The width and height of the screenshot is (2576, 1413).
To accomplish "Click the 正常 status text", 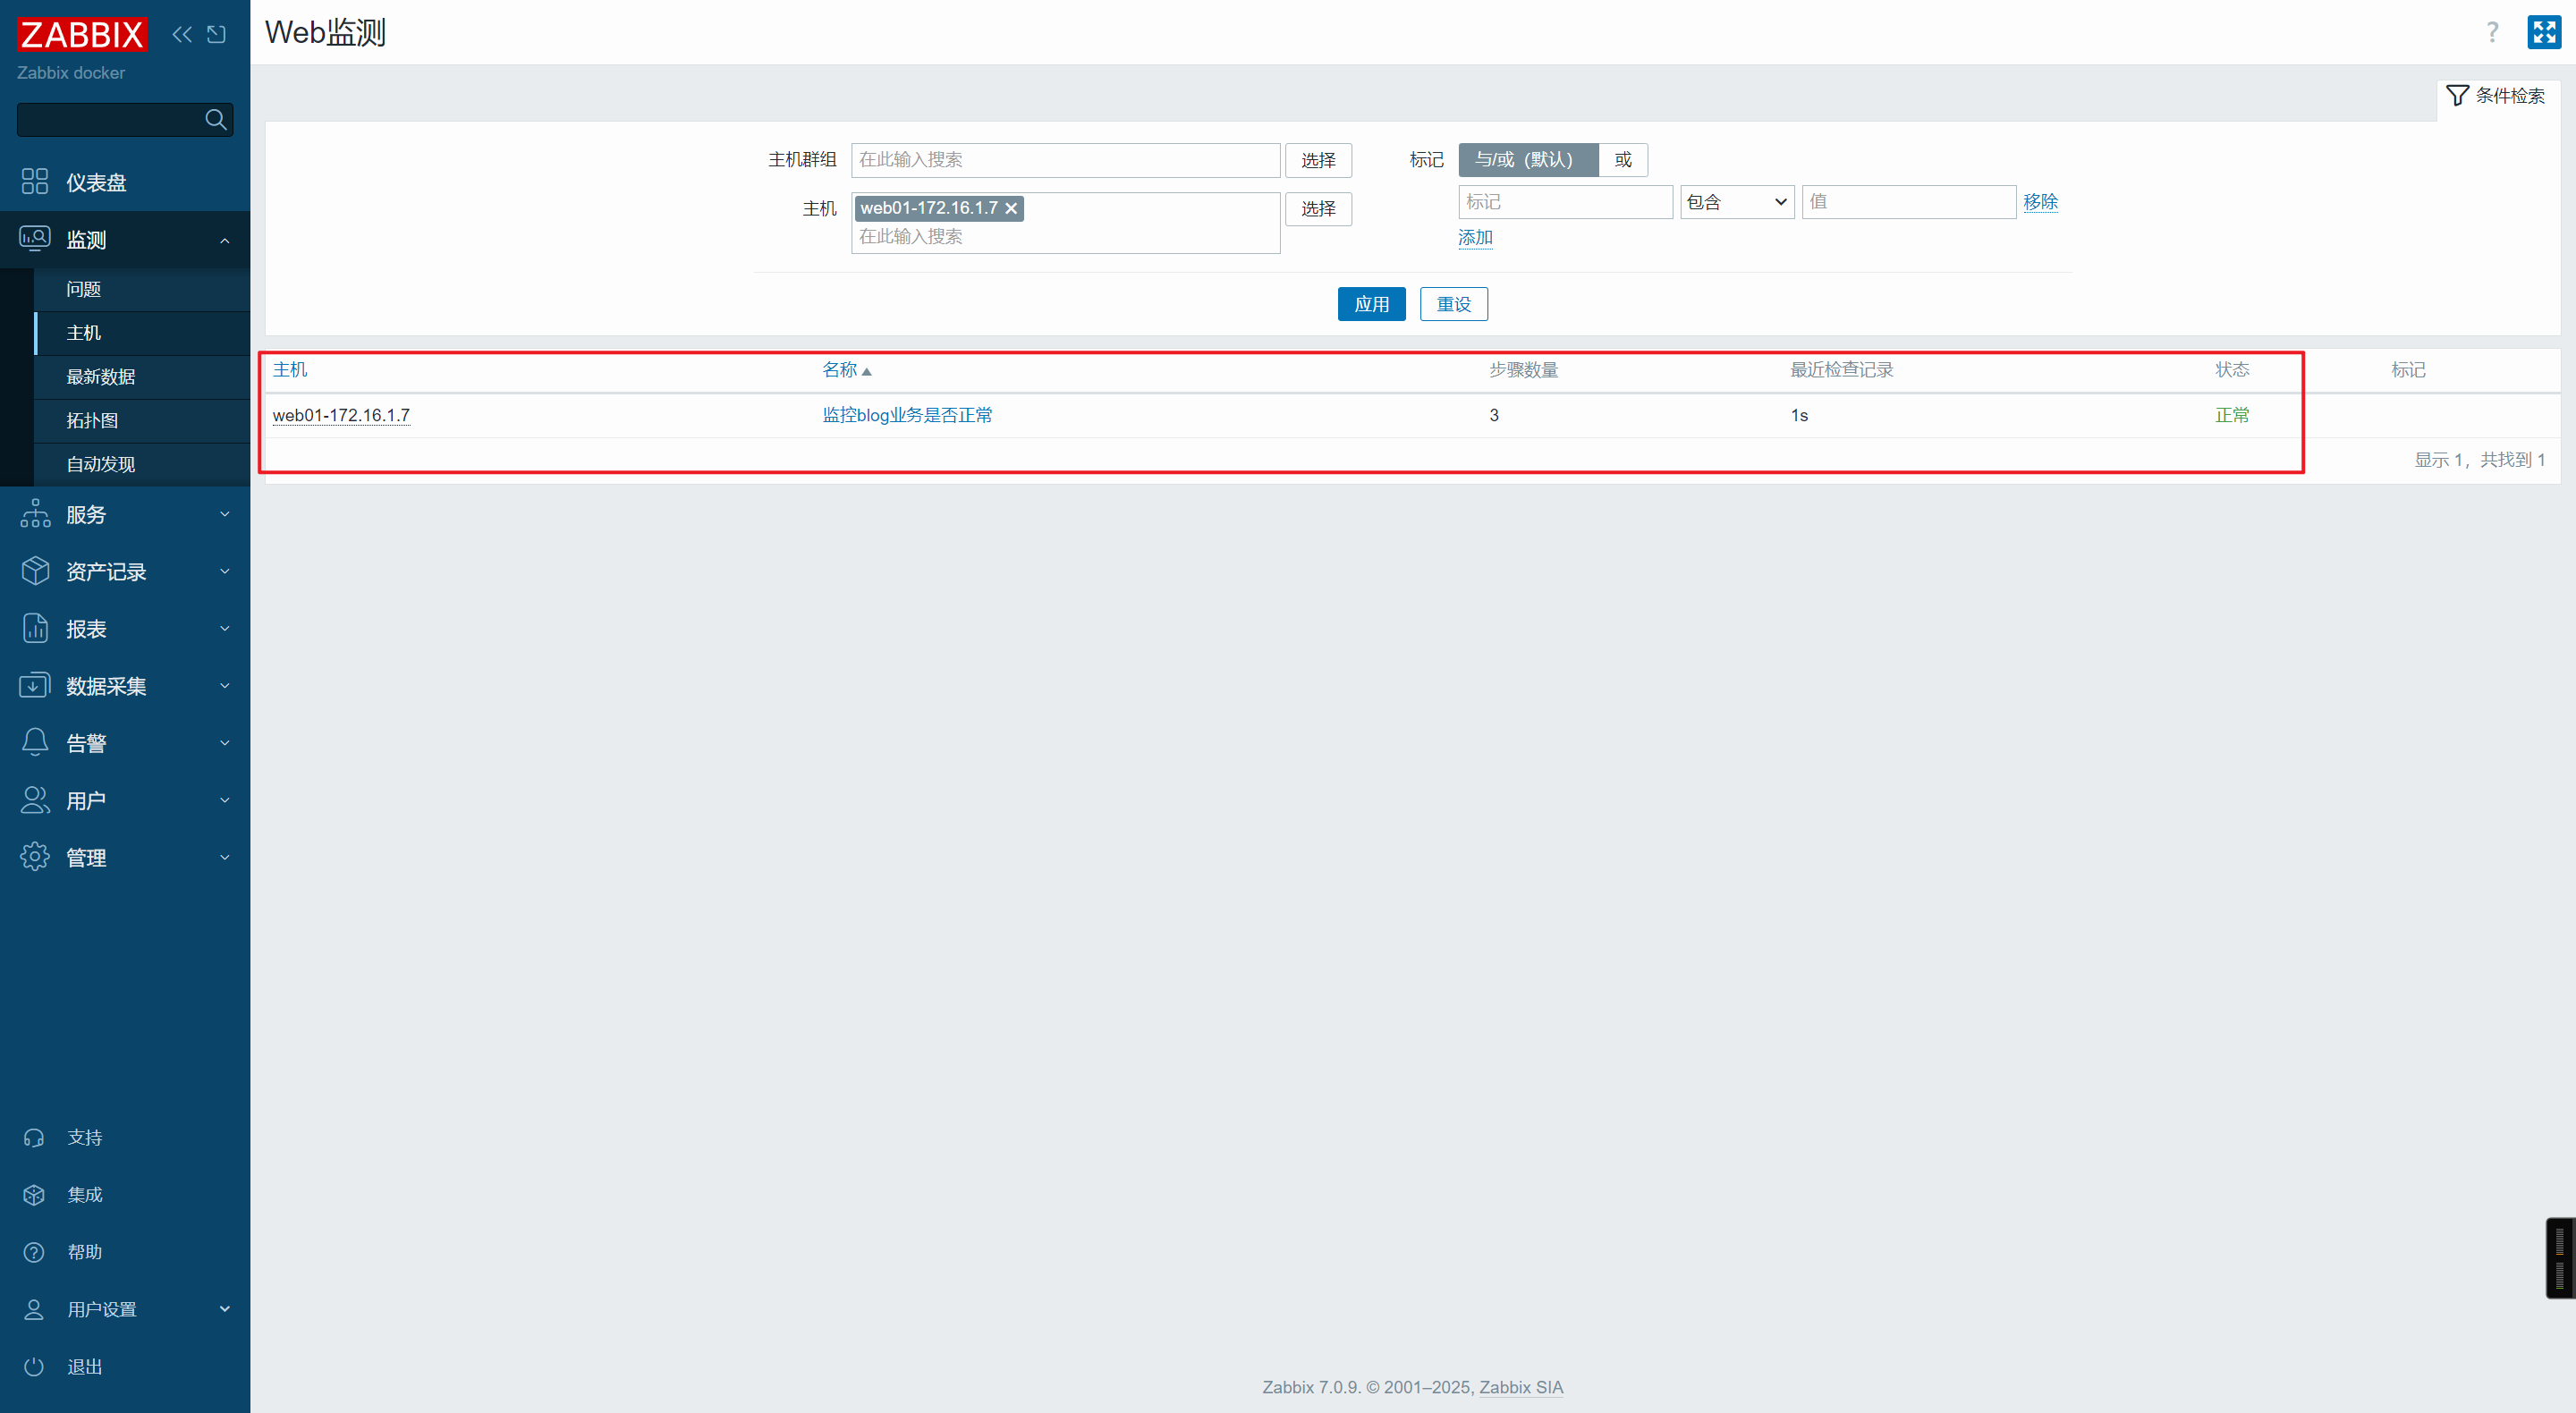I will pyautogui.click(x=2232, y=415).
